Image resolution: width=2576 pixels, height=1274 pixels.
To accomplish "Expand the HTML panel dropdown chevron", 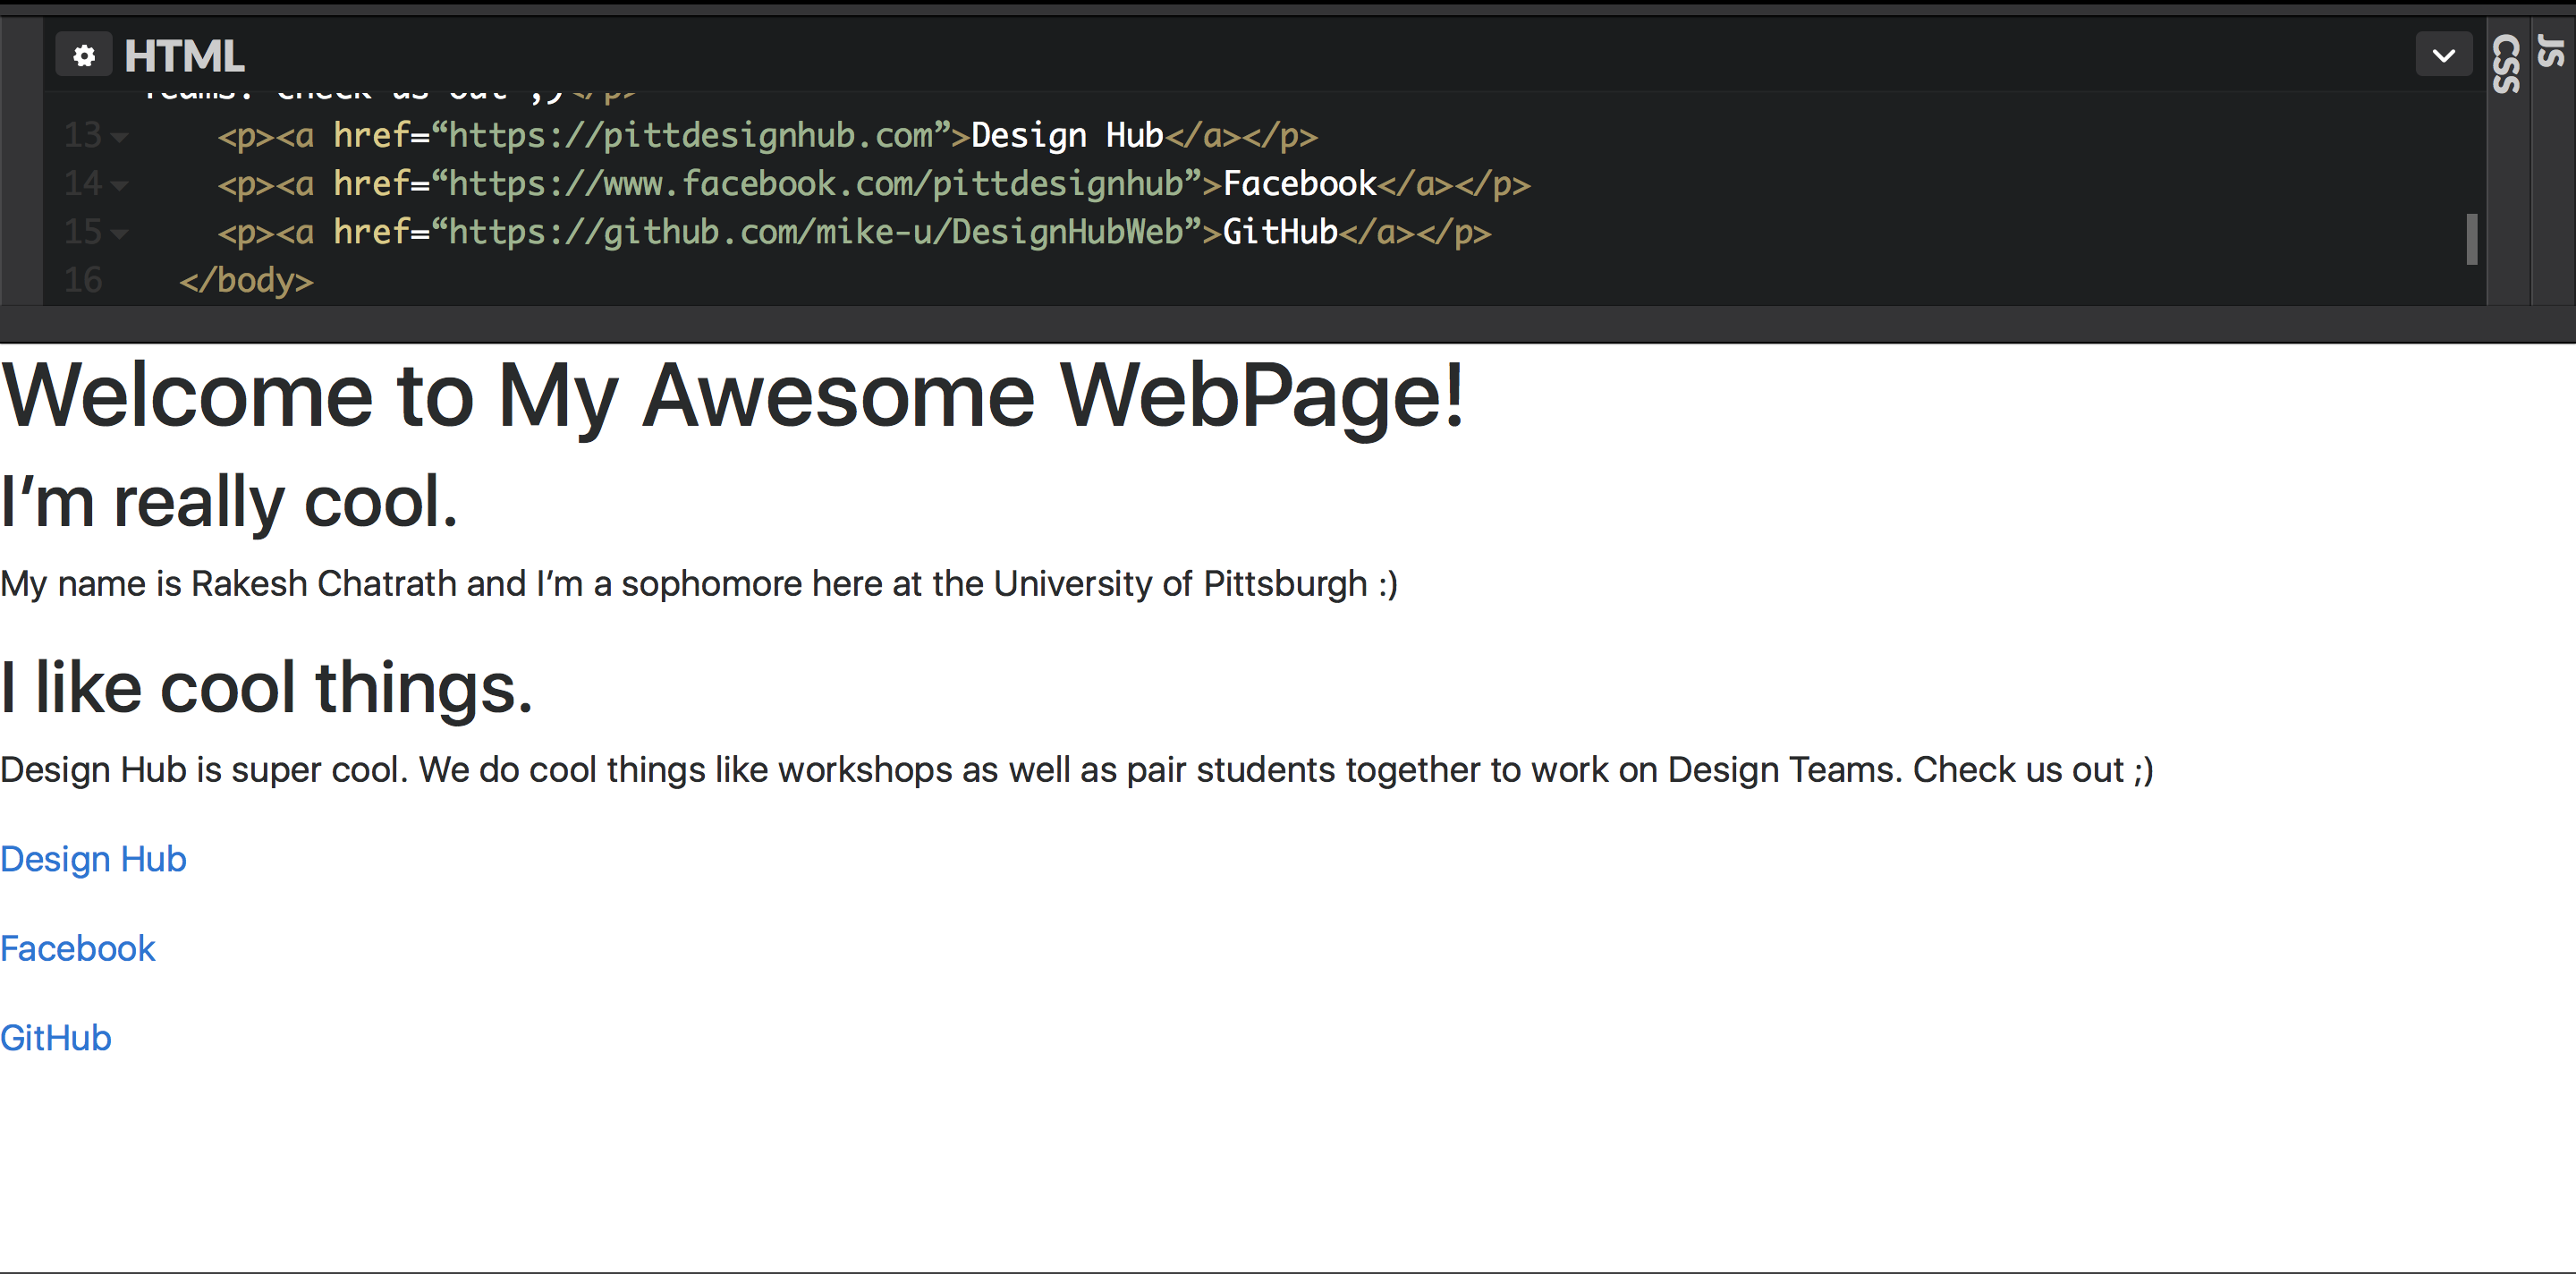I will pos(2443,55).
